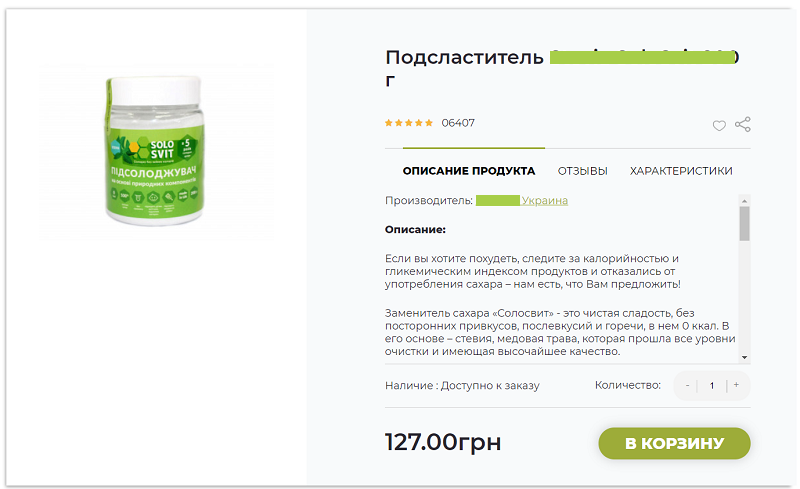Screen dimensions: 800x489
Task: Decrease quantity with minus button
Action: click(687, 385)
